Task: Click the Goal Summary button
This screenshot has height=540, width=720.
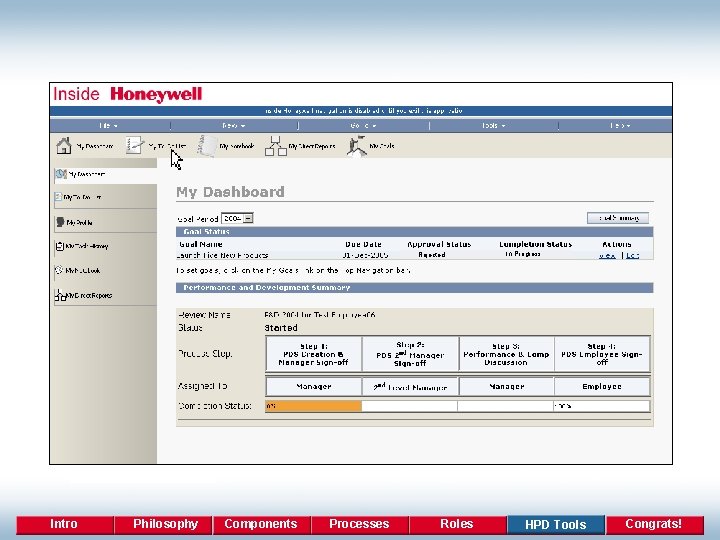Action: coord(618,218)
